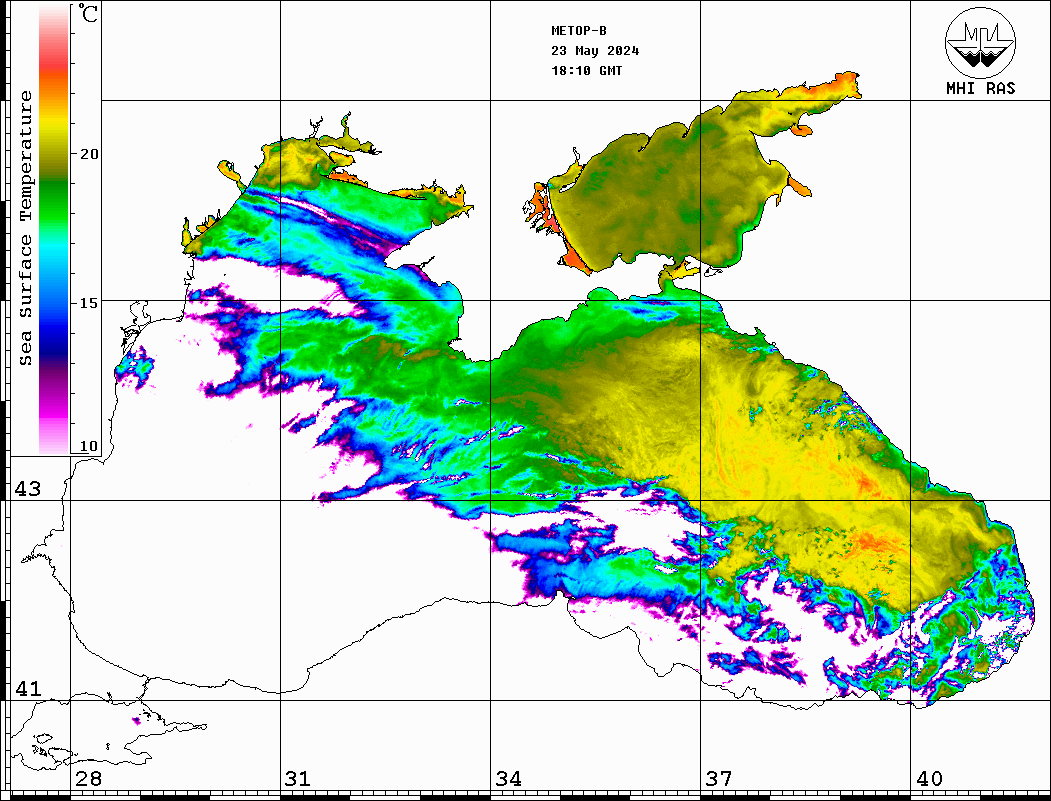Click the temperature color scale bar

54,230
